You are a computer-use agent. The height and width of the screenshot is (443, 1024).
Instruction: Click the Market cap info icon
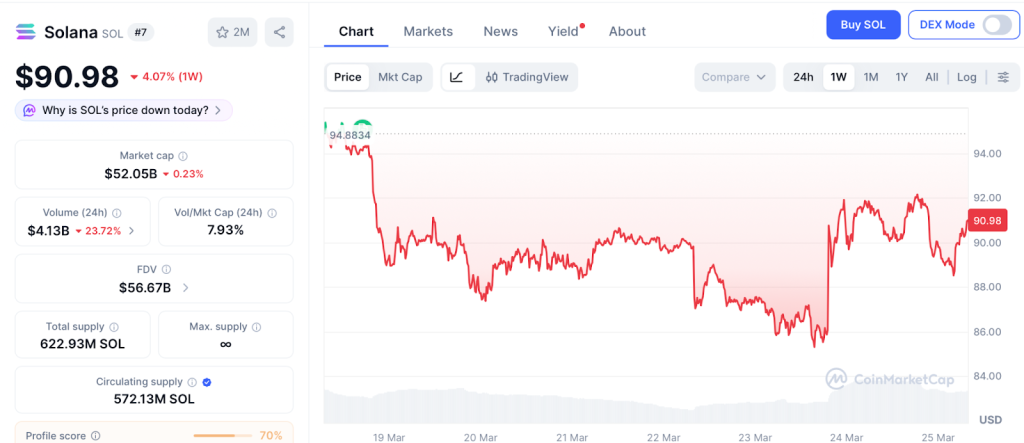click(182, 156)
